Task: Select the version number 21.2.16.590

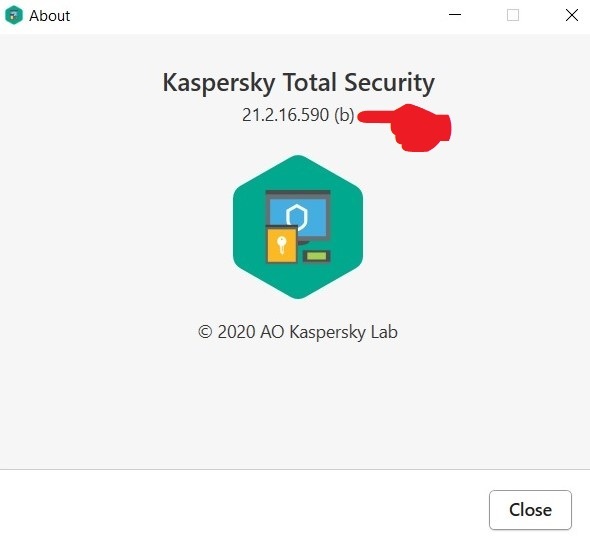Action: (285, 115)
